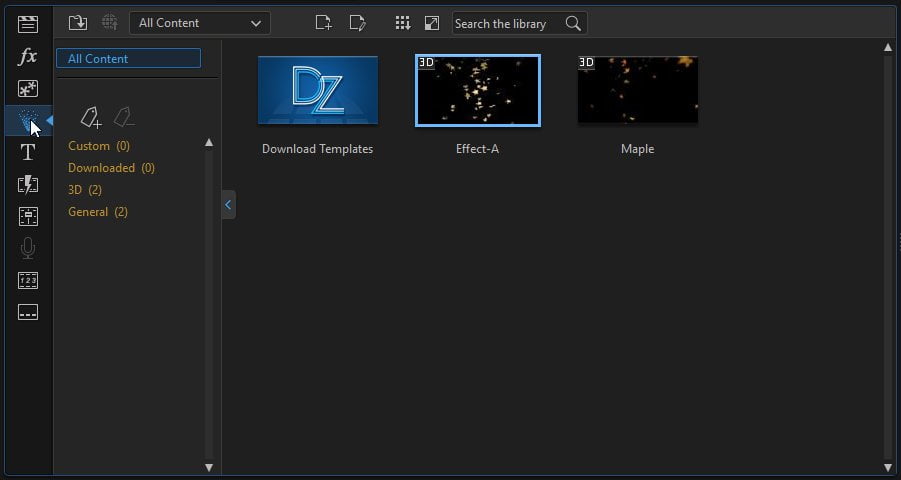The height and width of the screenshot is (480, 901).
Task: Open the PiP Objects Room icon
Action: coord(28,89)
